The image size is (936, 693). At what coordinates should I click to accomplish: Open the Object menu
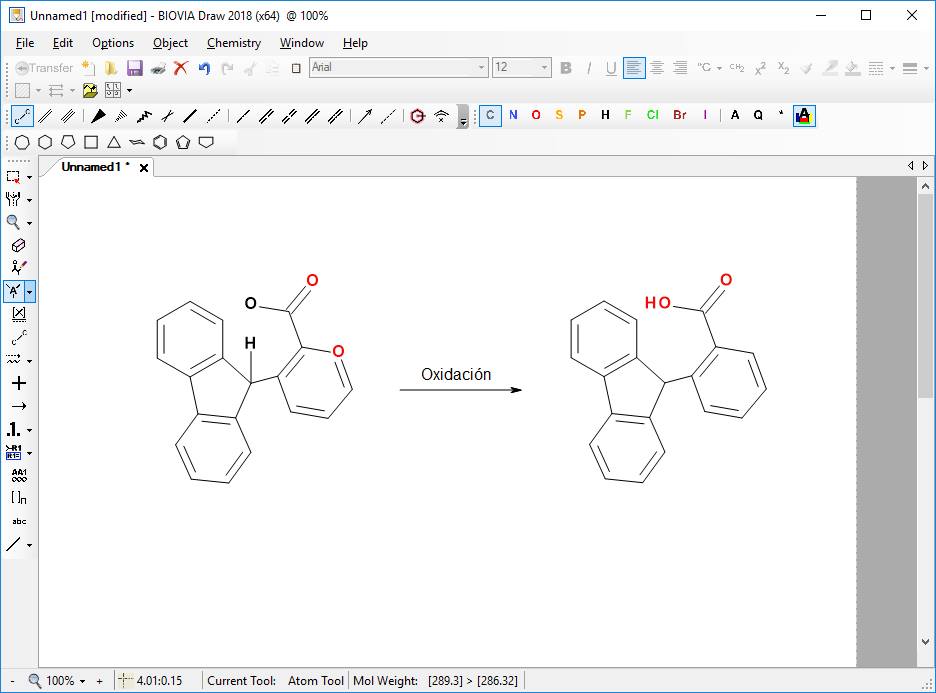tap(170, 43)
